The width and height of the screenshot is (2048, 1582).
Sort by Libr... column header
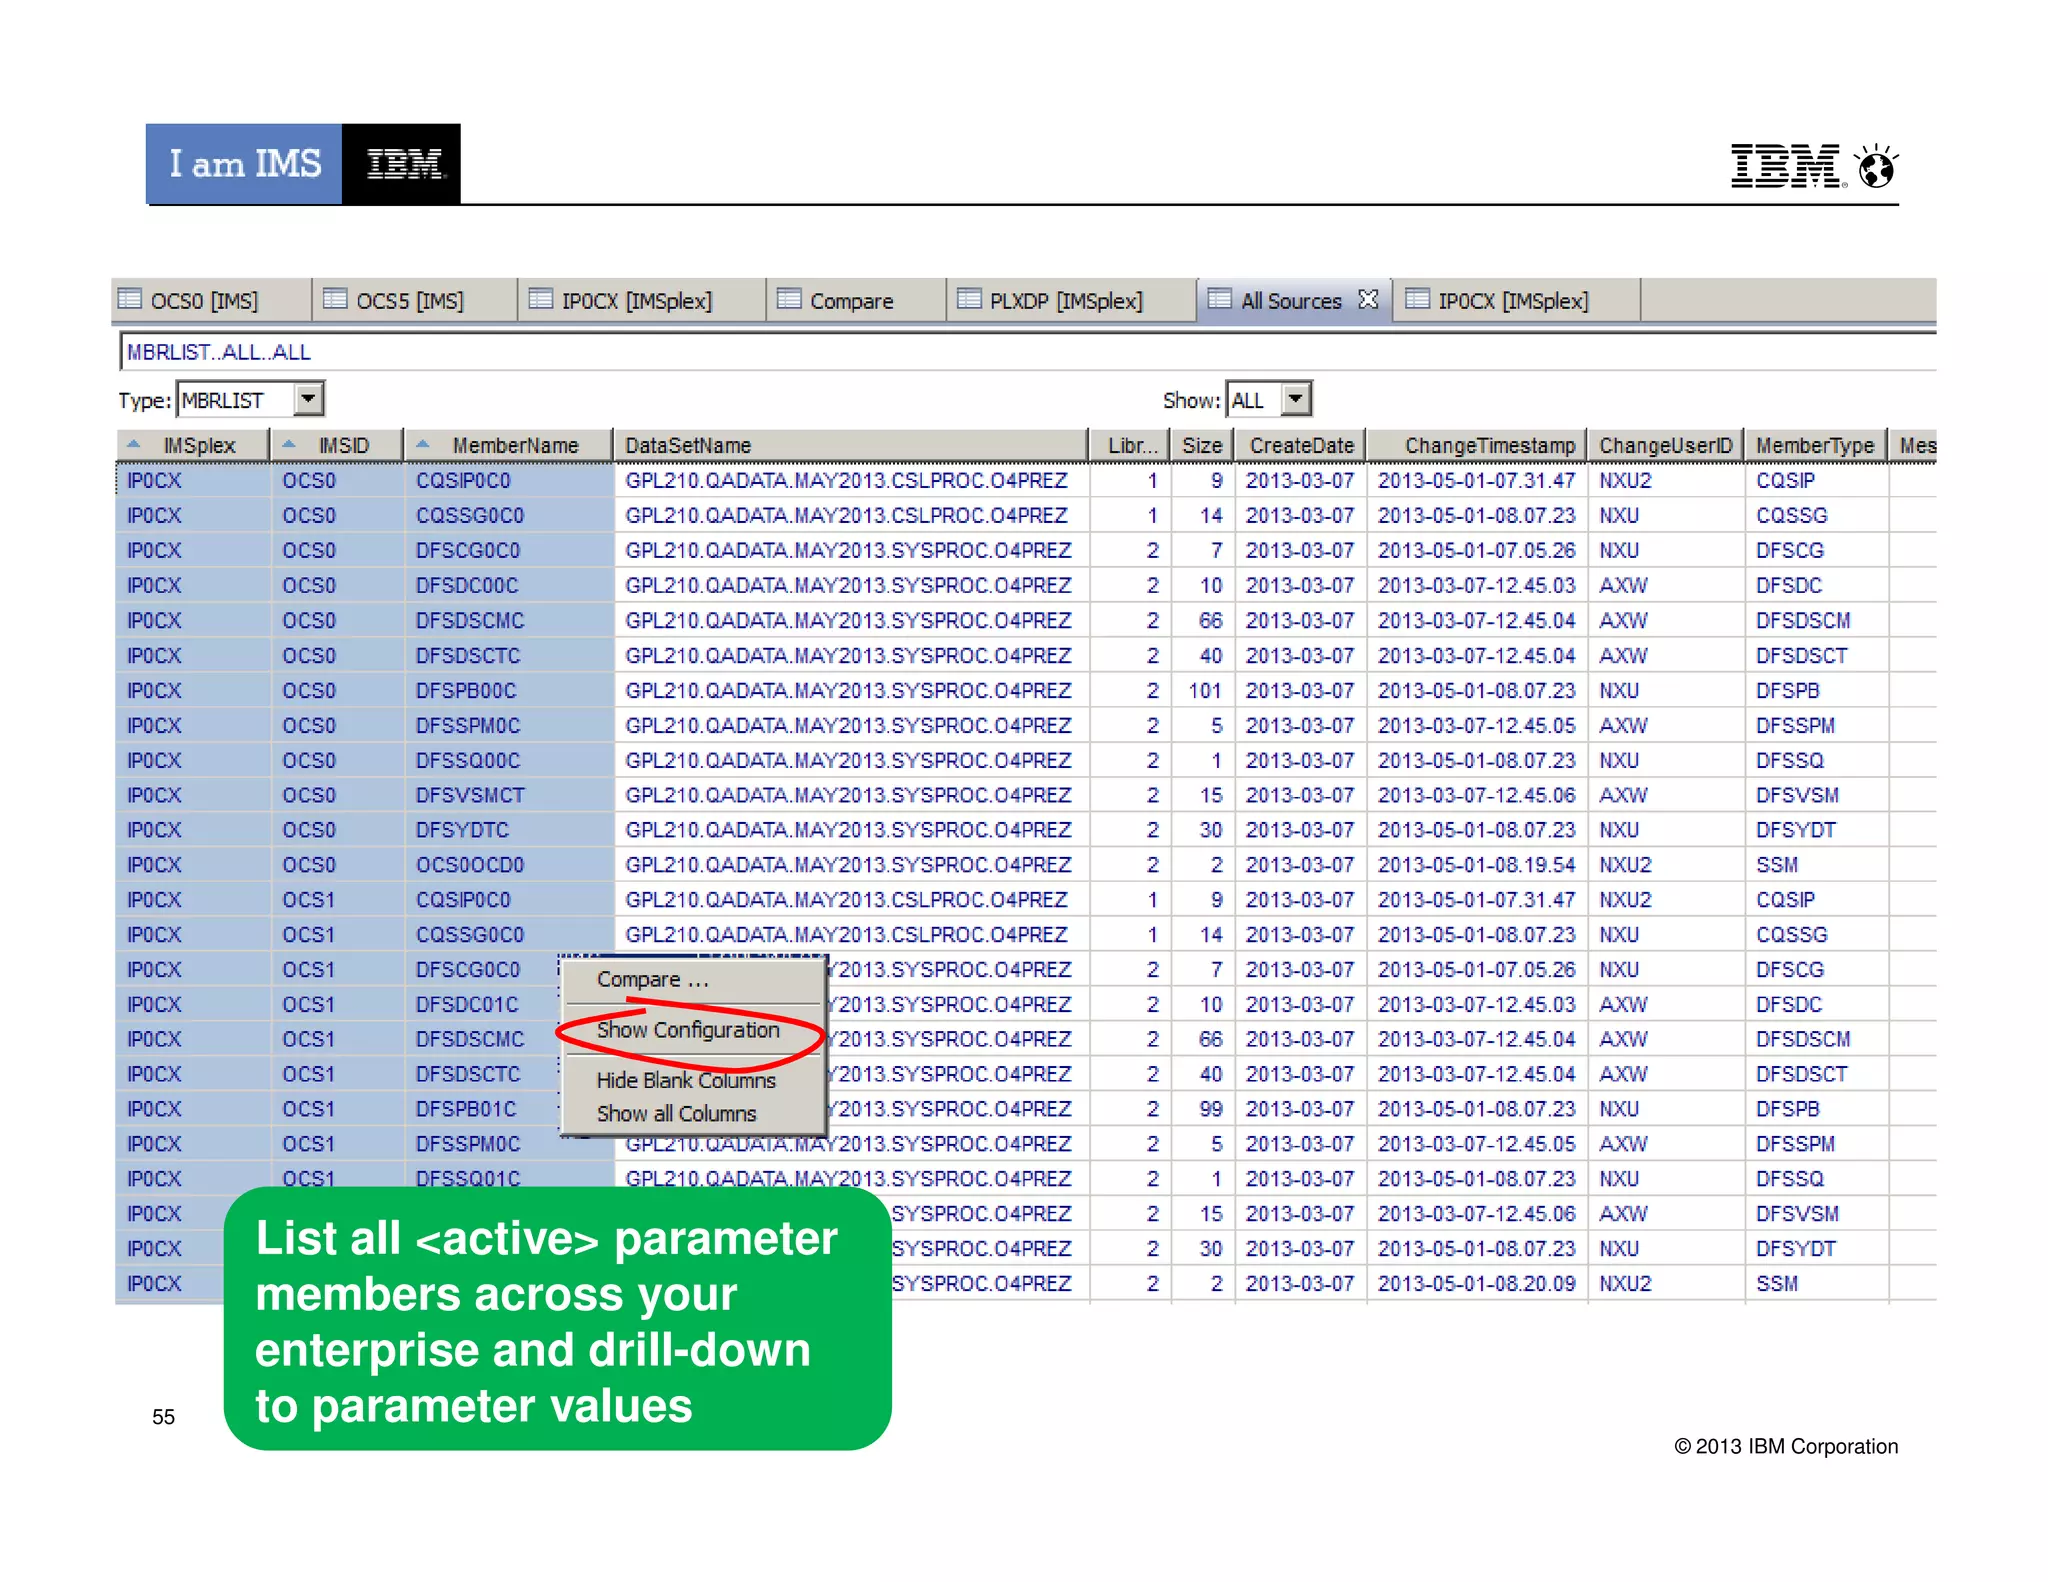(x=1130, y=445)
